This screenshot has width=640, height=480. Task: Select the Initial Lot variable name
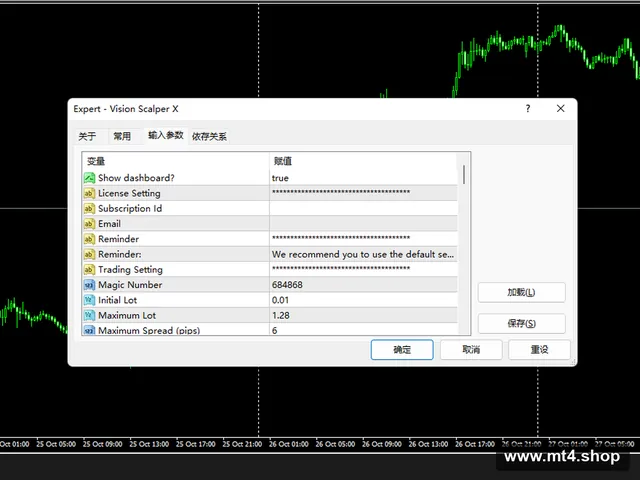[118, 300]
